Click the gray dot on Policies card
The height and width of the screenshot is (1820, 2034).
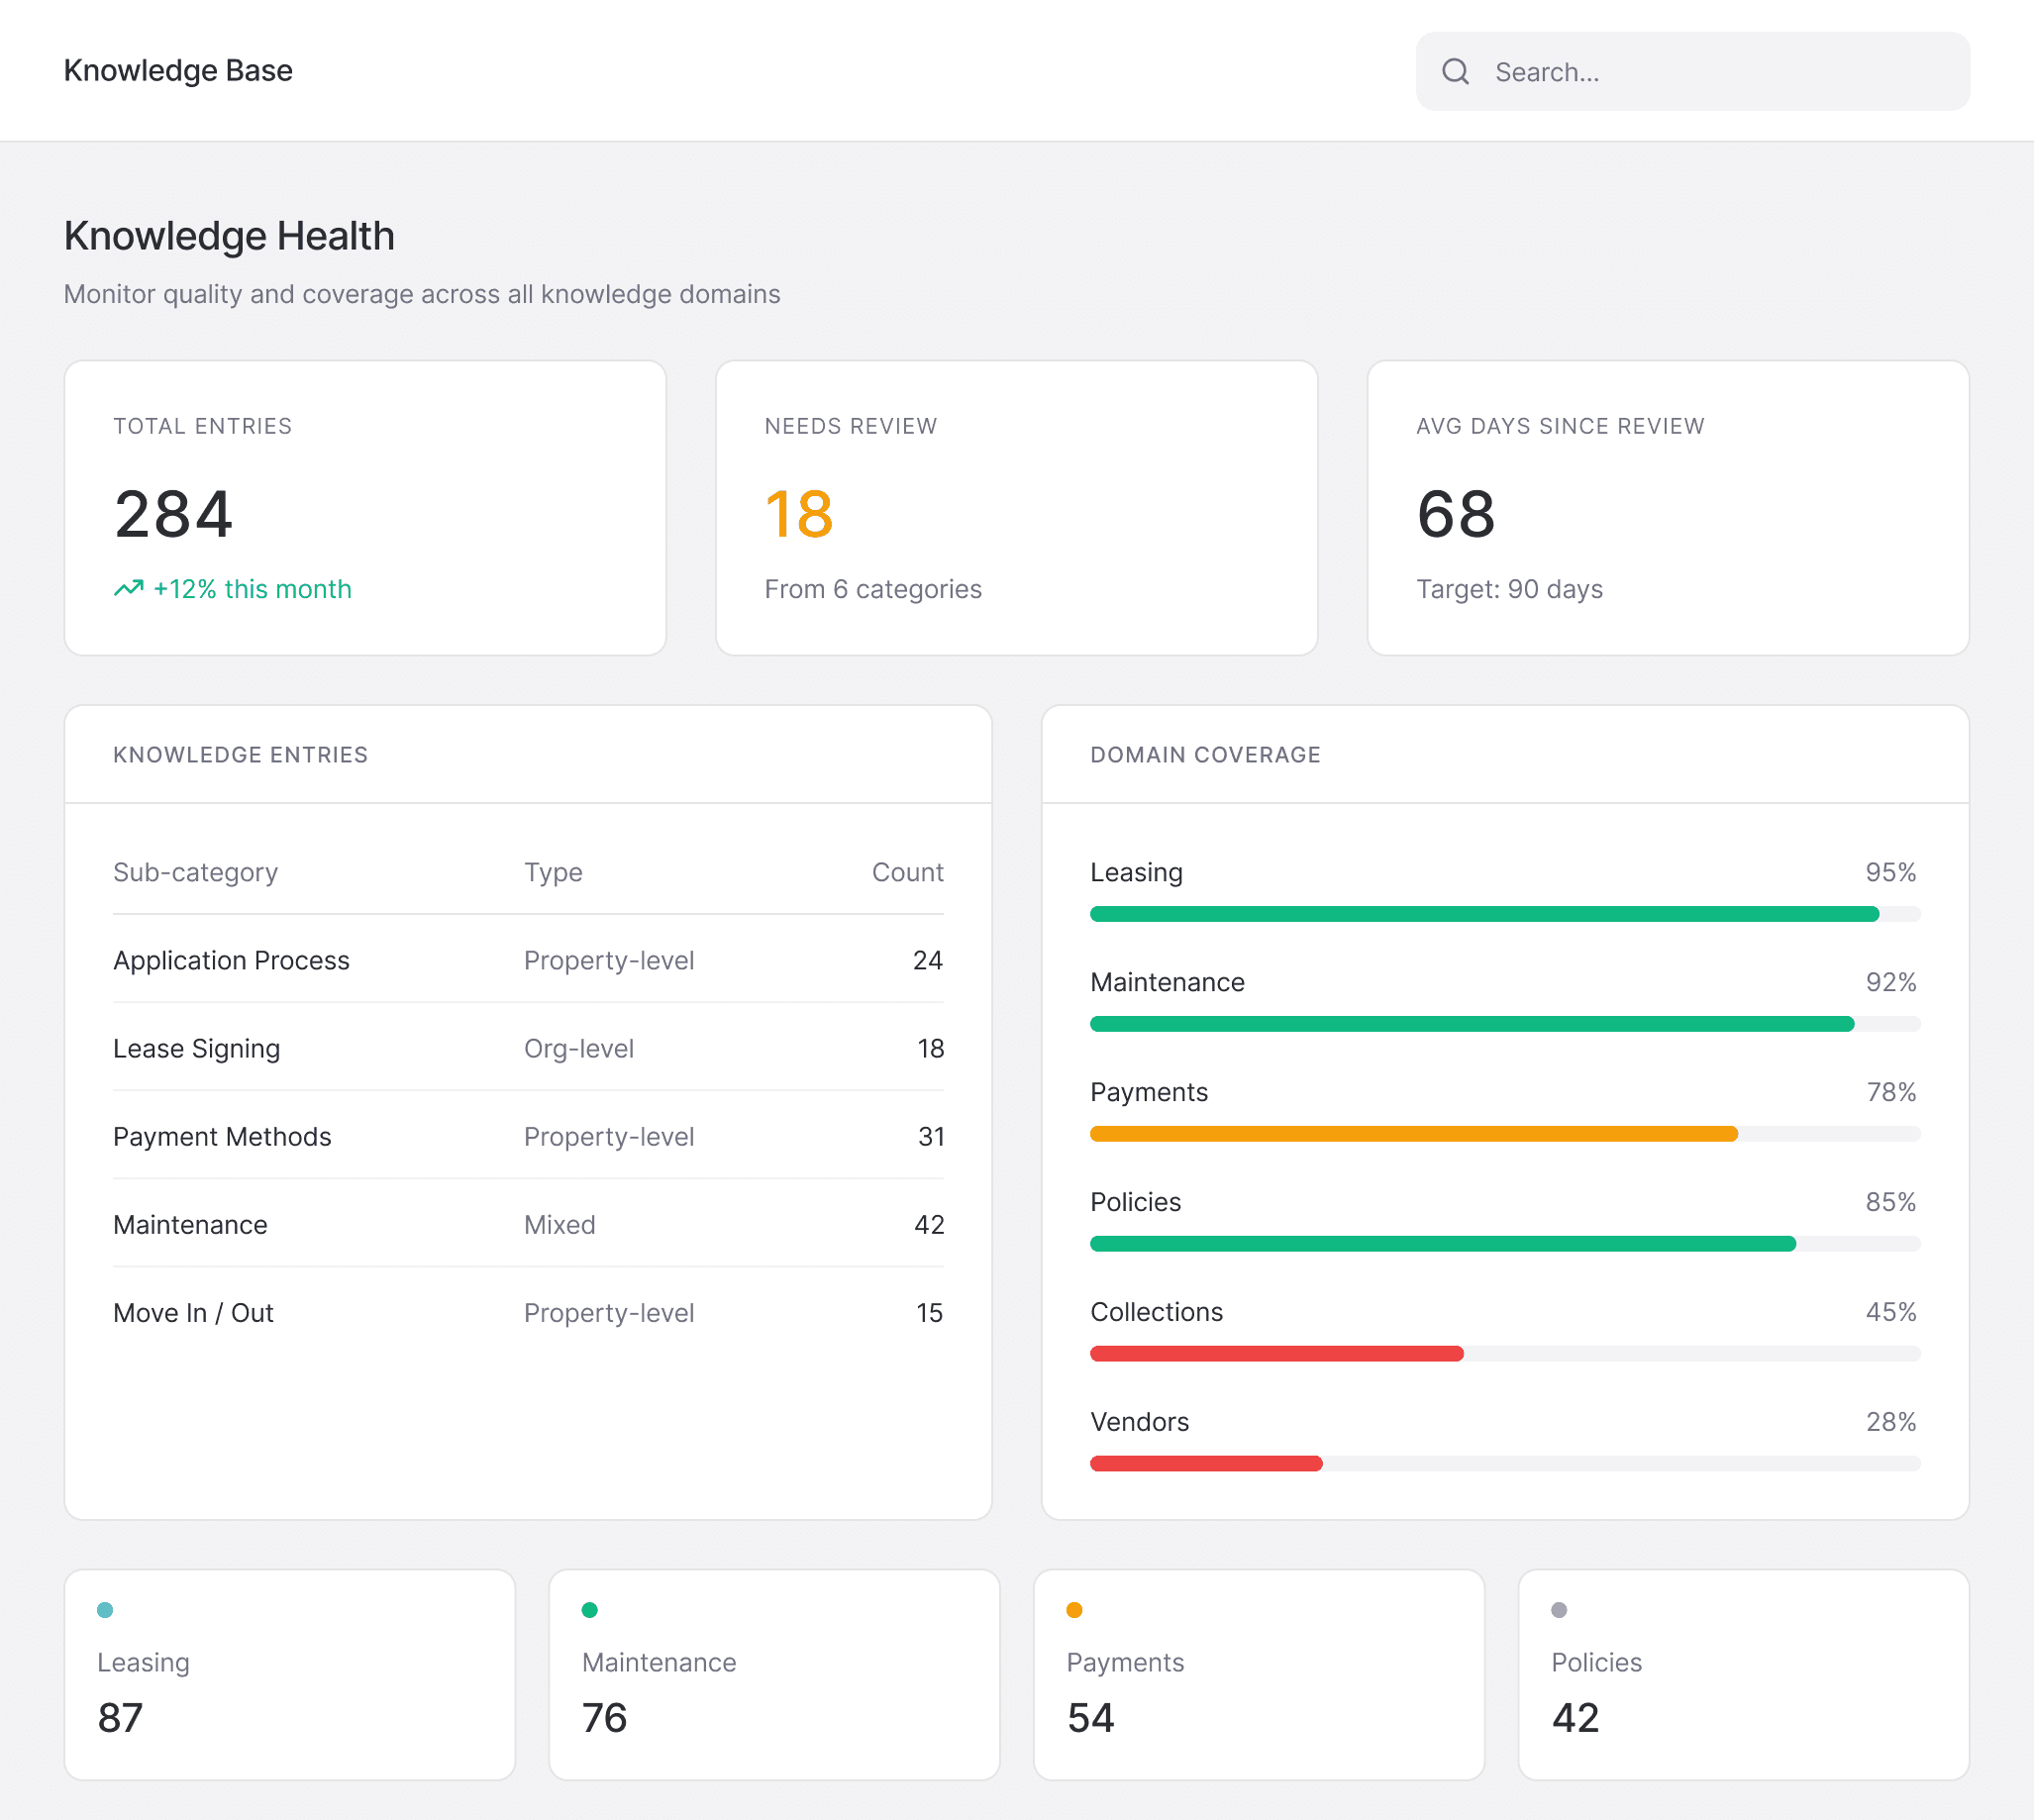[x=1559, y=1610]
